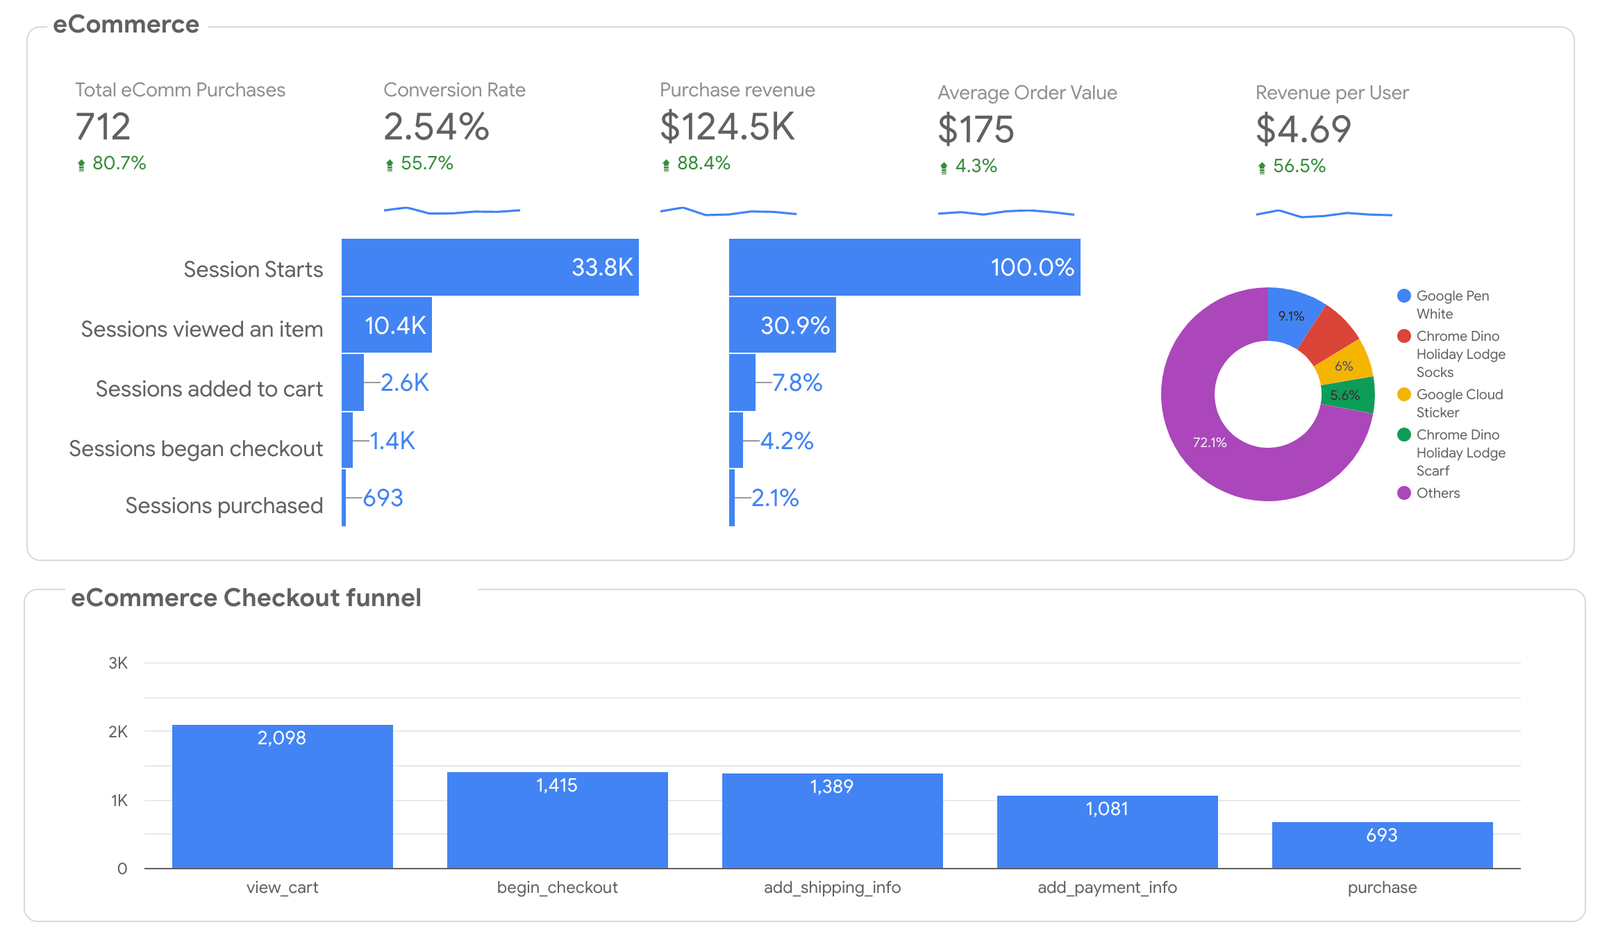Click the 2.6K Sessions added to cart label

(404, 383)
